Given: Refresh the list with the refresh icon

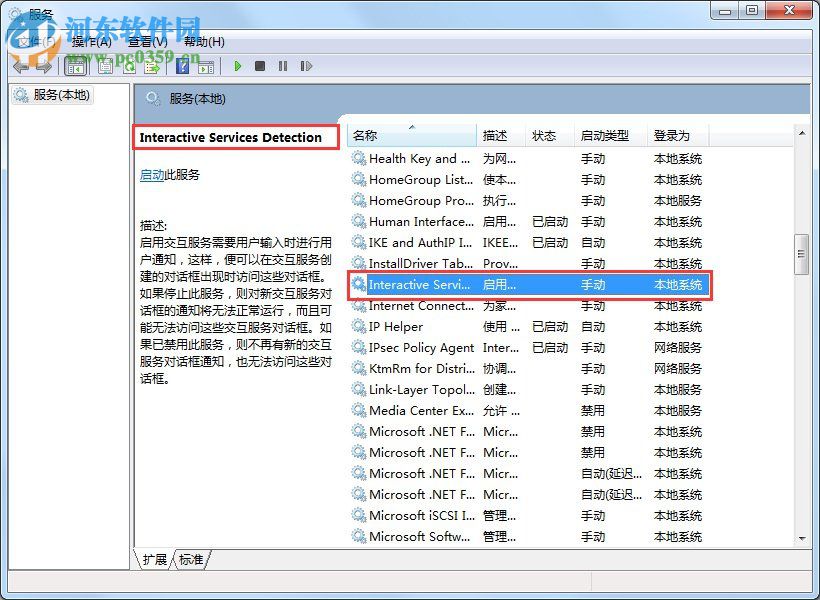Looking at the screenshot, I should 130,66.
